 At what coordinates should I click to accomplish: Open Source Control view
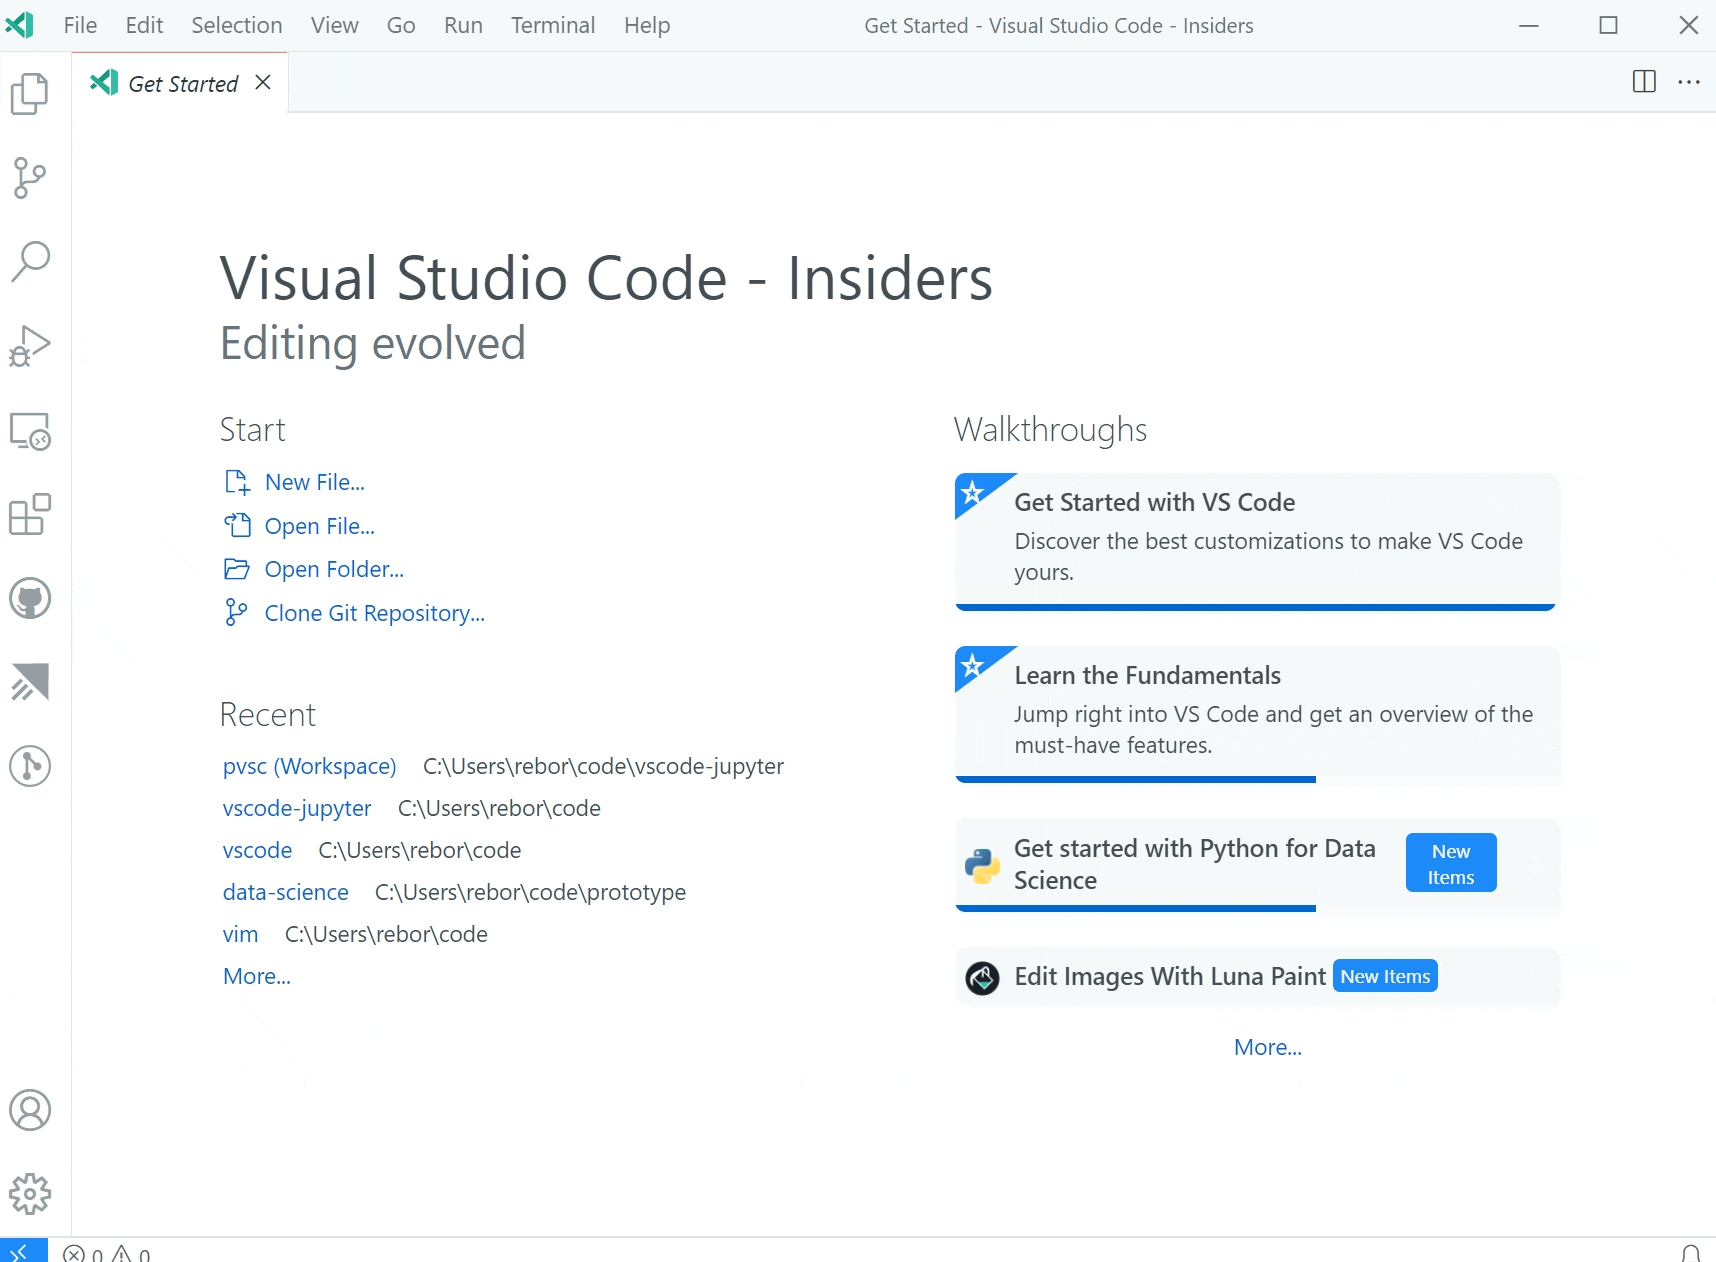click(30, 178)
